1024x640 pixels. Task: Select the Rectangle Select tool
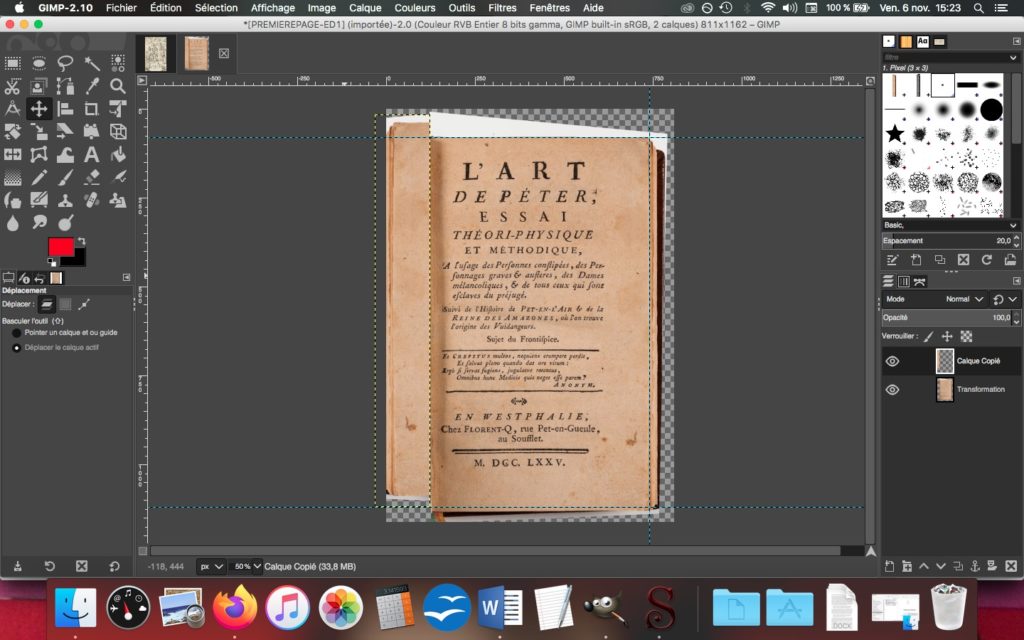(x=12, y=63)
